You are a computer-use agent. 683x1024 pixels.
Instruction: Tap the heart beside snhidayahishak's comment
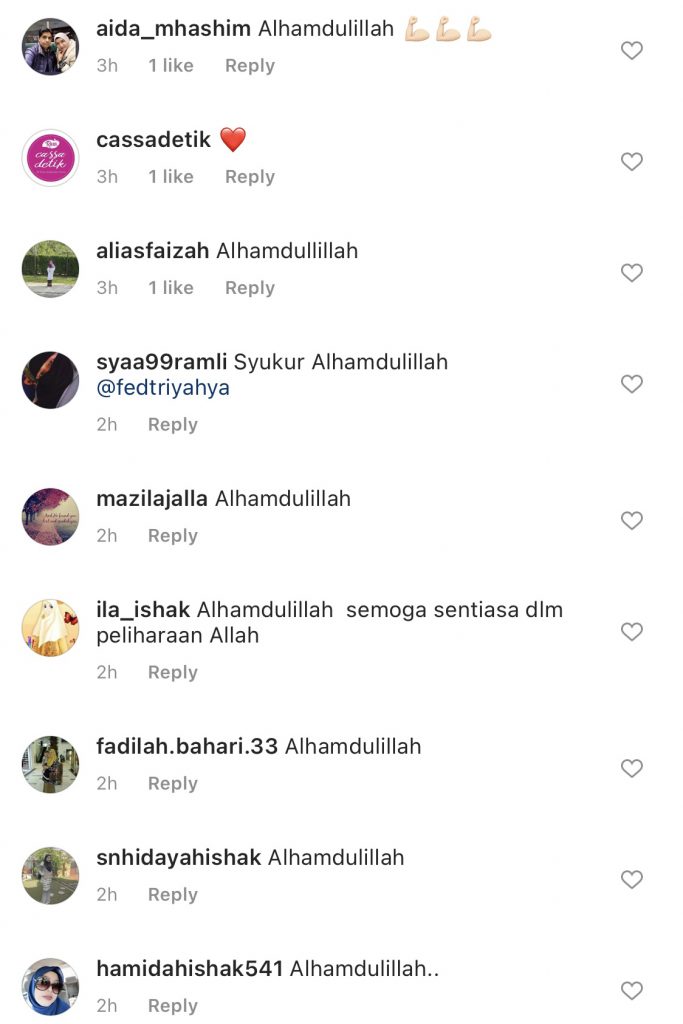point(631,879)
